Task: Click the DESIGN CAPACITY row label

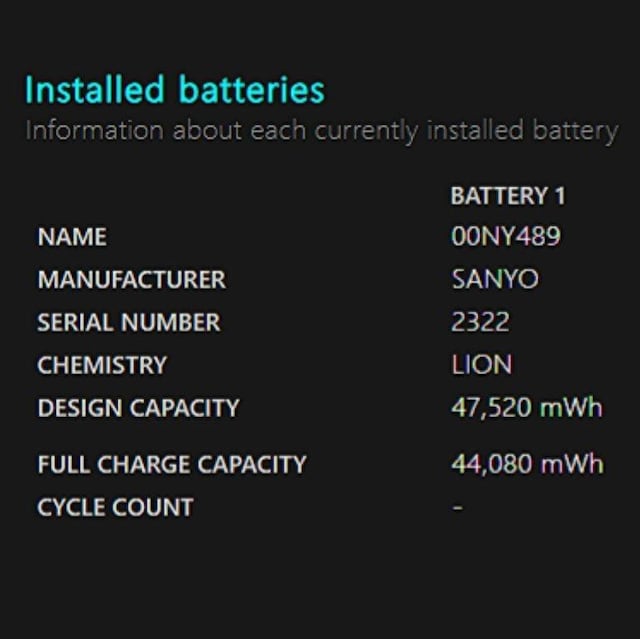Action: 138,408
